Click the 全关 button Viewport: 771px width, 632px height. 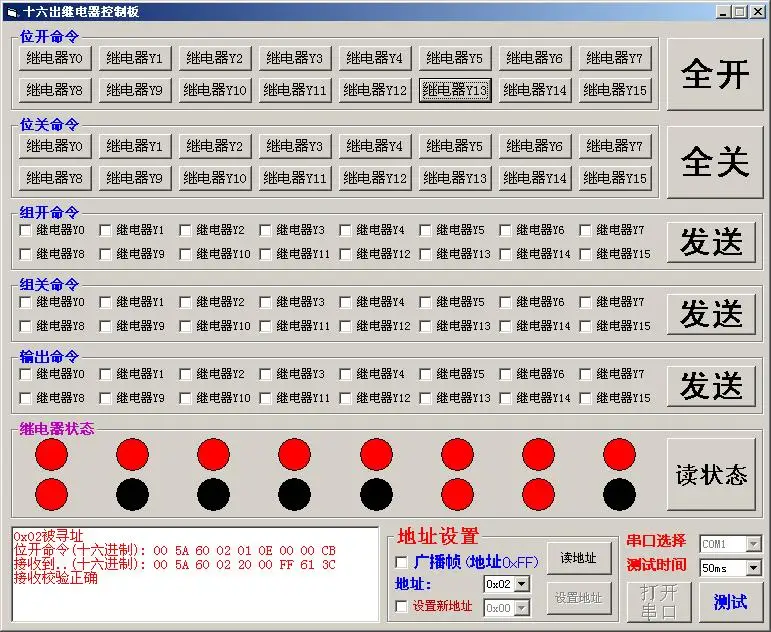tap(715, 162)
